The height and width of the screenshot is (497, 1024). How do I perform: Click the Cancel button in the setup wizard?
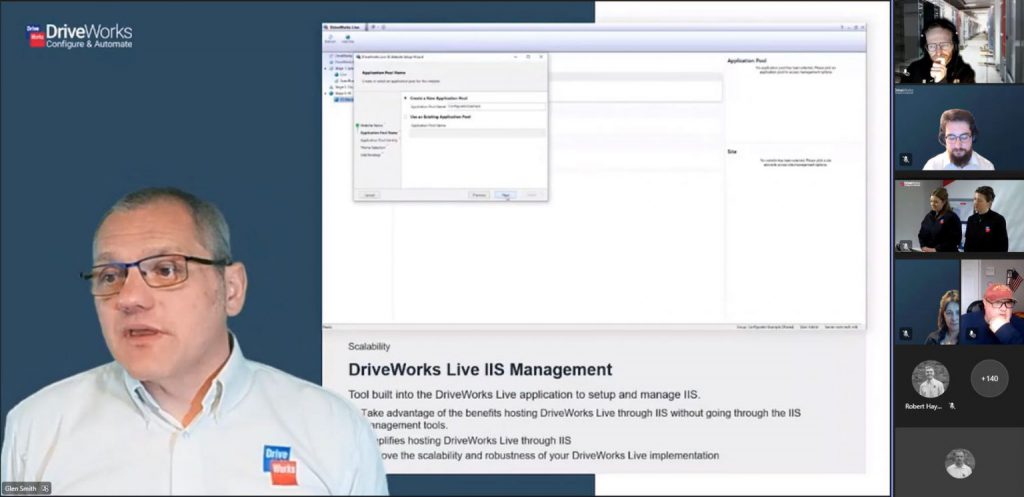370,195
